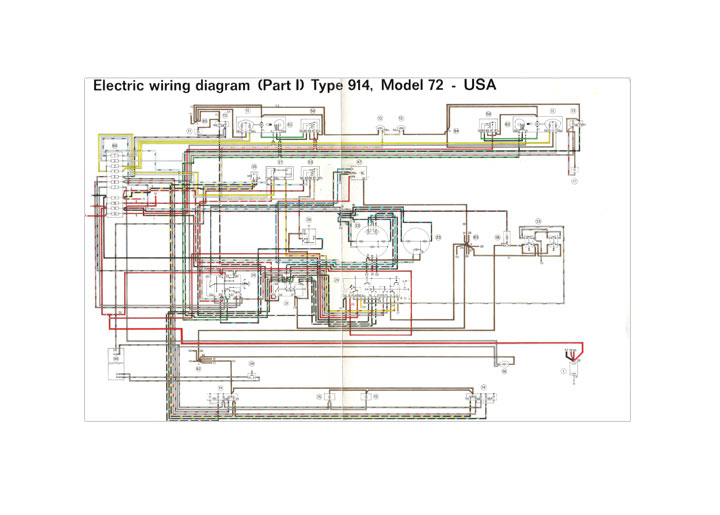
Task: Click the title "Electric wiring diagram (Part I) Type 914, Model 72 - USA"
Action: (294, 85)
